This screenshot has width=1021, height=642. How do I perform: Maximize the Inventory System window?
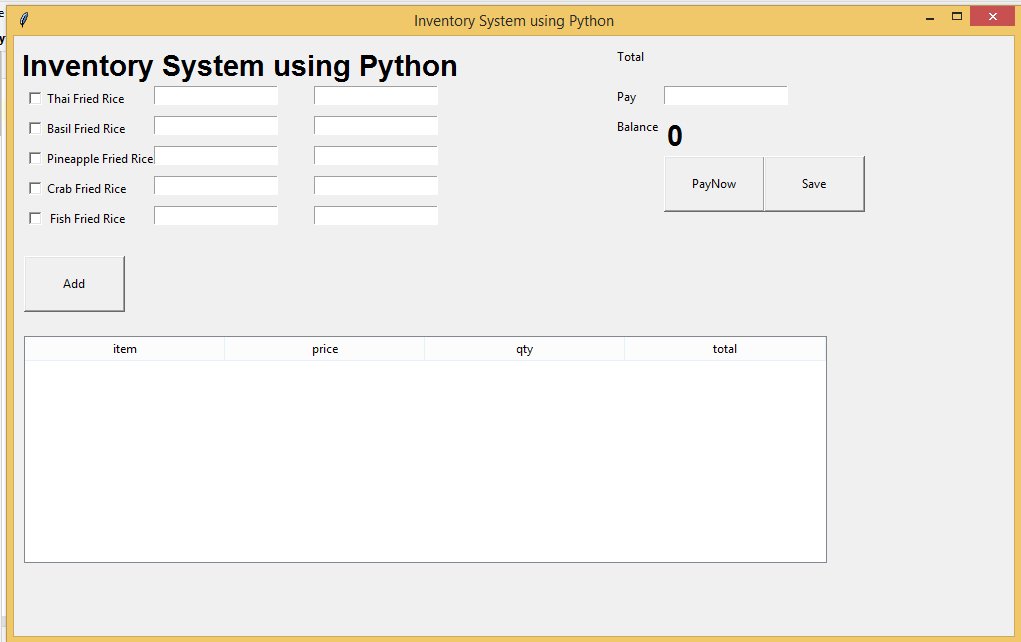pos(957,17)
